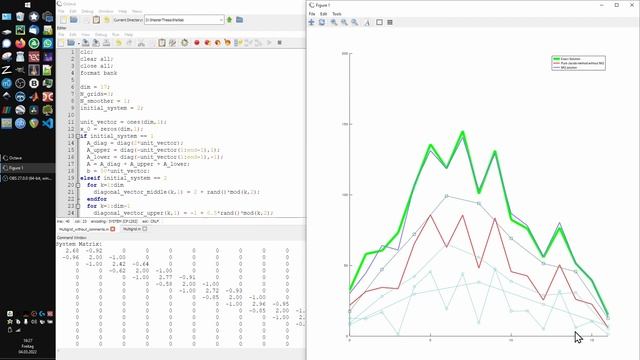Click the editor Save File icon
Viewport: 640px width, 360px height.
pyautogui.click(x=86, y=42)
